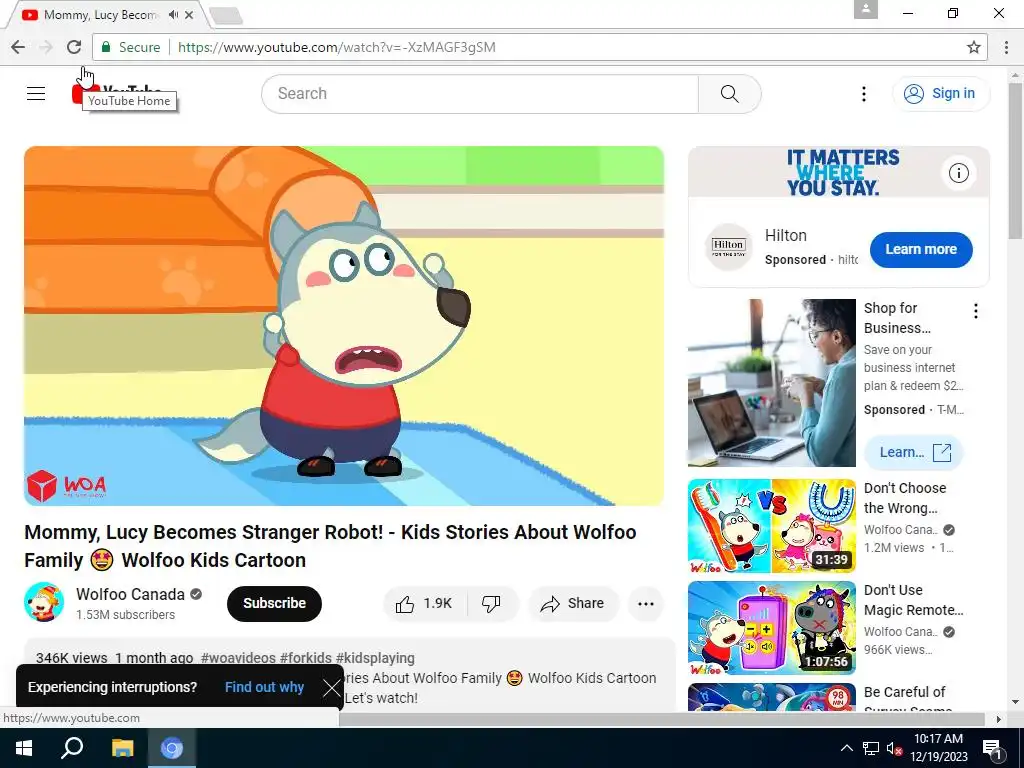Open Don't Choose the Wrong video thumbnail
This screenshot has height=768, width=1024.
coord(771,526)
